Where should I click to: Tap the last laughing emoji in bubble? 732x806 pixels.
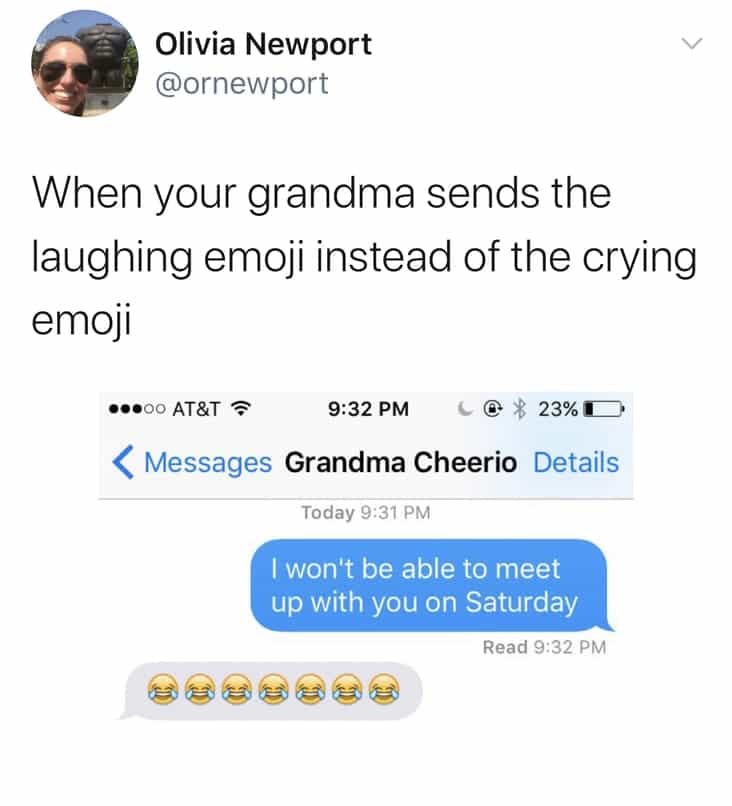click(385, 689)
